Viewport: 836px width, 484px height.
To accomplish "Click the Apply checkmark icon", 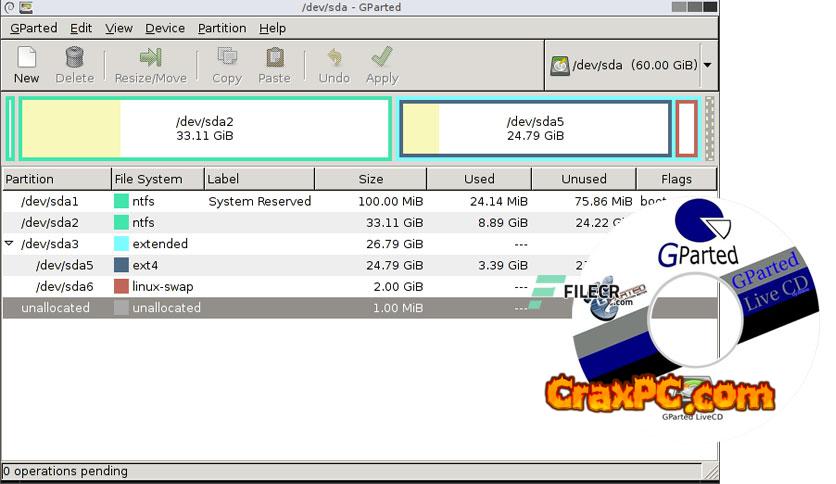I will pyautogui.click(x=382, y=57).
